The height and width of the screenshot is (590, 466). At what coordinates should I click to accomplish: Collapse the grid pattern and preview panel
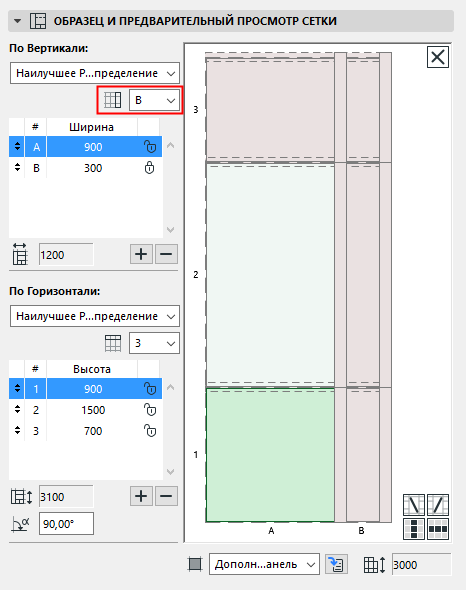click(x=17, y=21)
